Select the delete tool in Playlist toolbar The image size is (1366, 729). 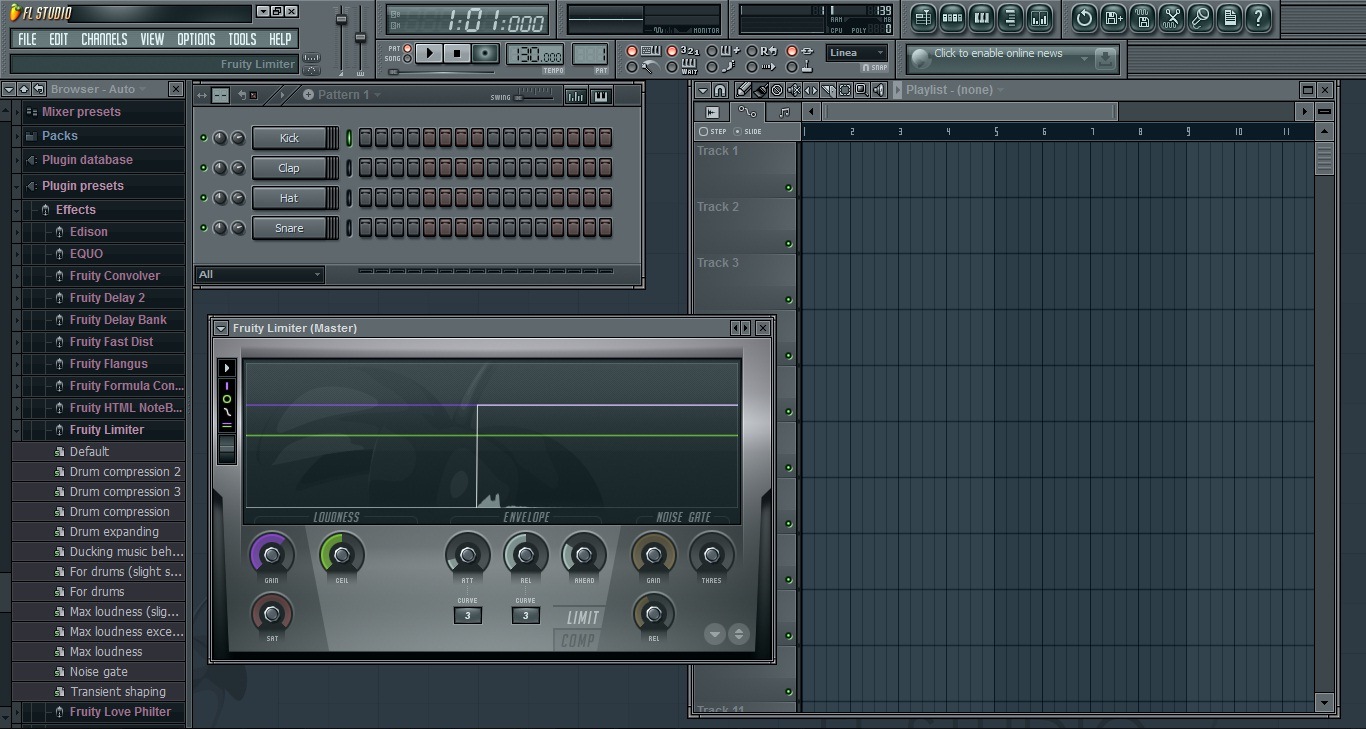point(777,90)
